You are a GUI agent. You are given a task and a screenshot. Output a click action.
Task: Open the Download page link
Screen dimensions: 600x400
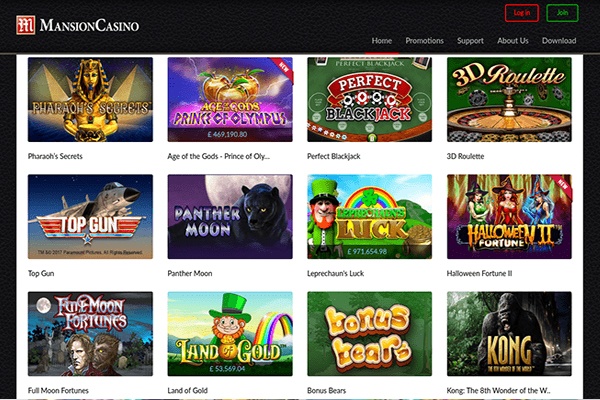pos(559,41)
